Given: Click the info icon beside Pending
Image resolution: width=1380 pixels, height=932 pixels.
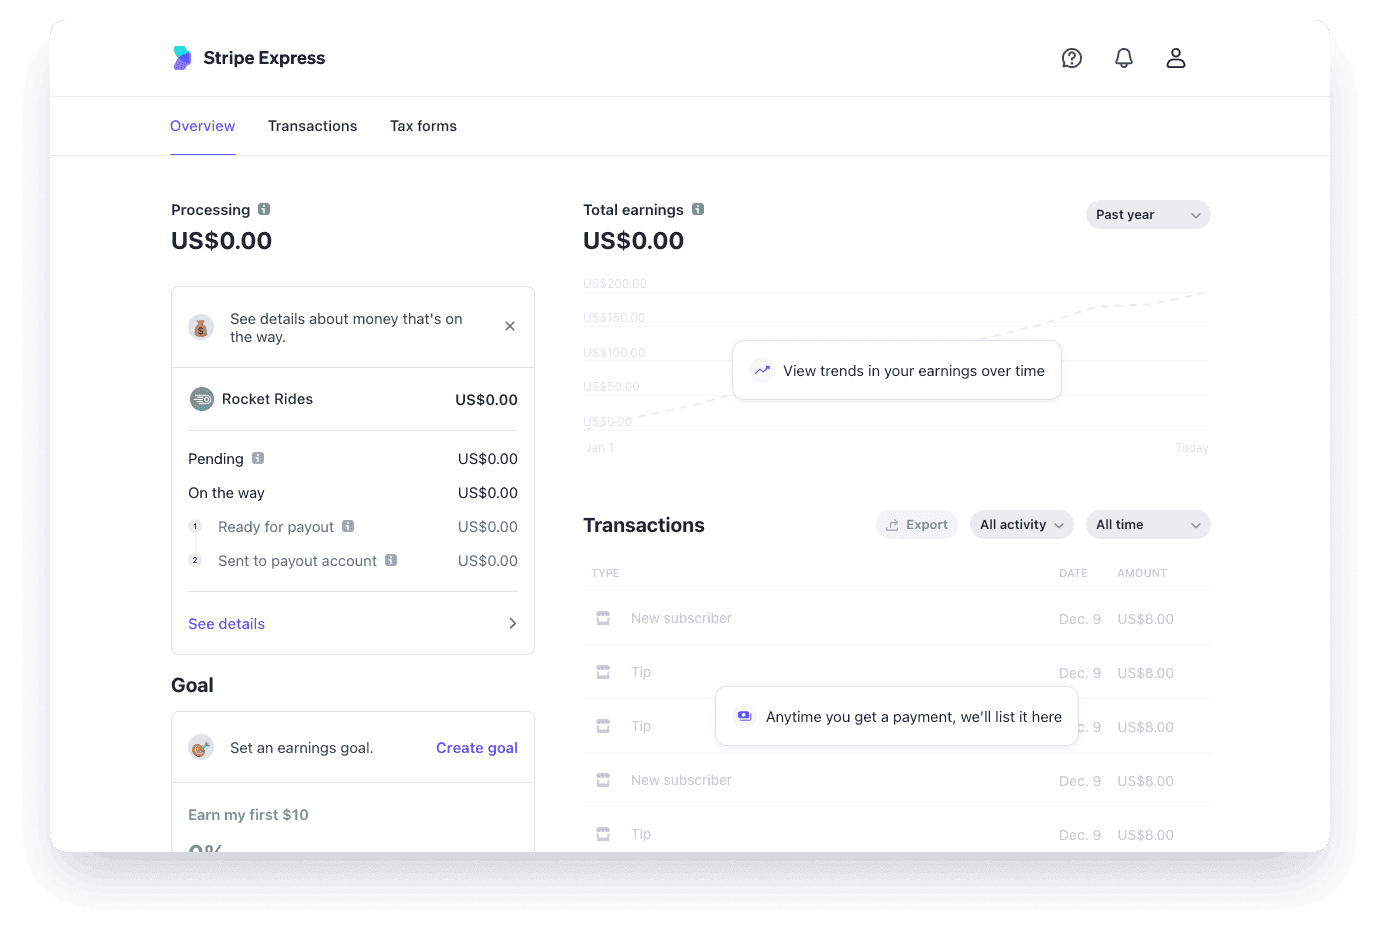Looking at the screenshot, I should (258, 458).
